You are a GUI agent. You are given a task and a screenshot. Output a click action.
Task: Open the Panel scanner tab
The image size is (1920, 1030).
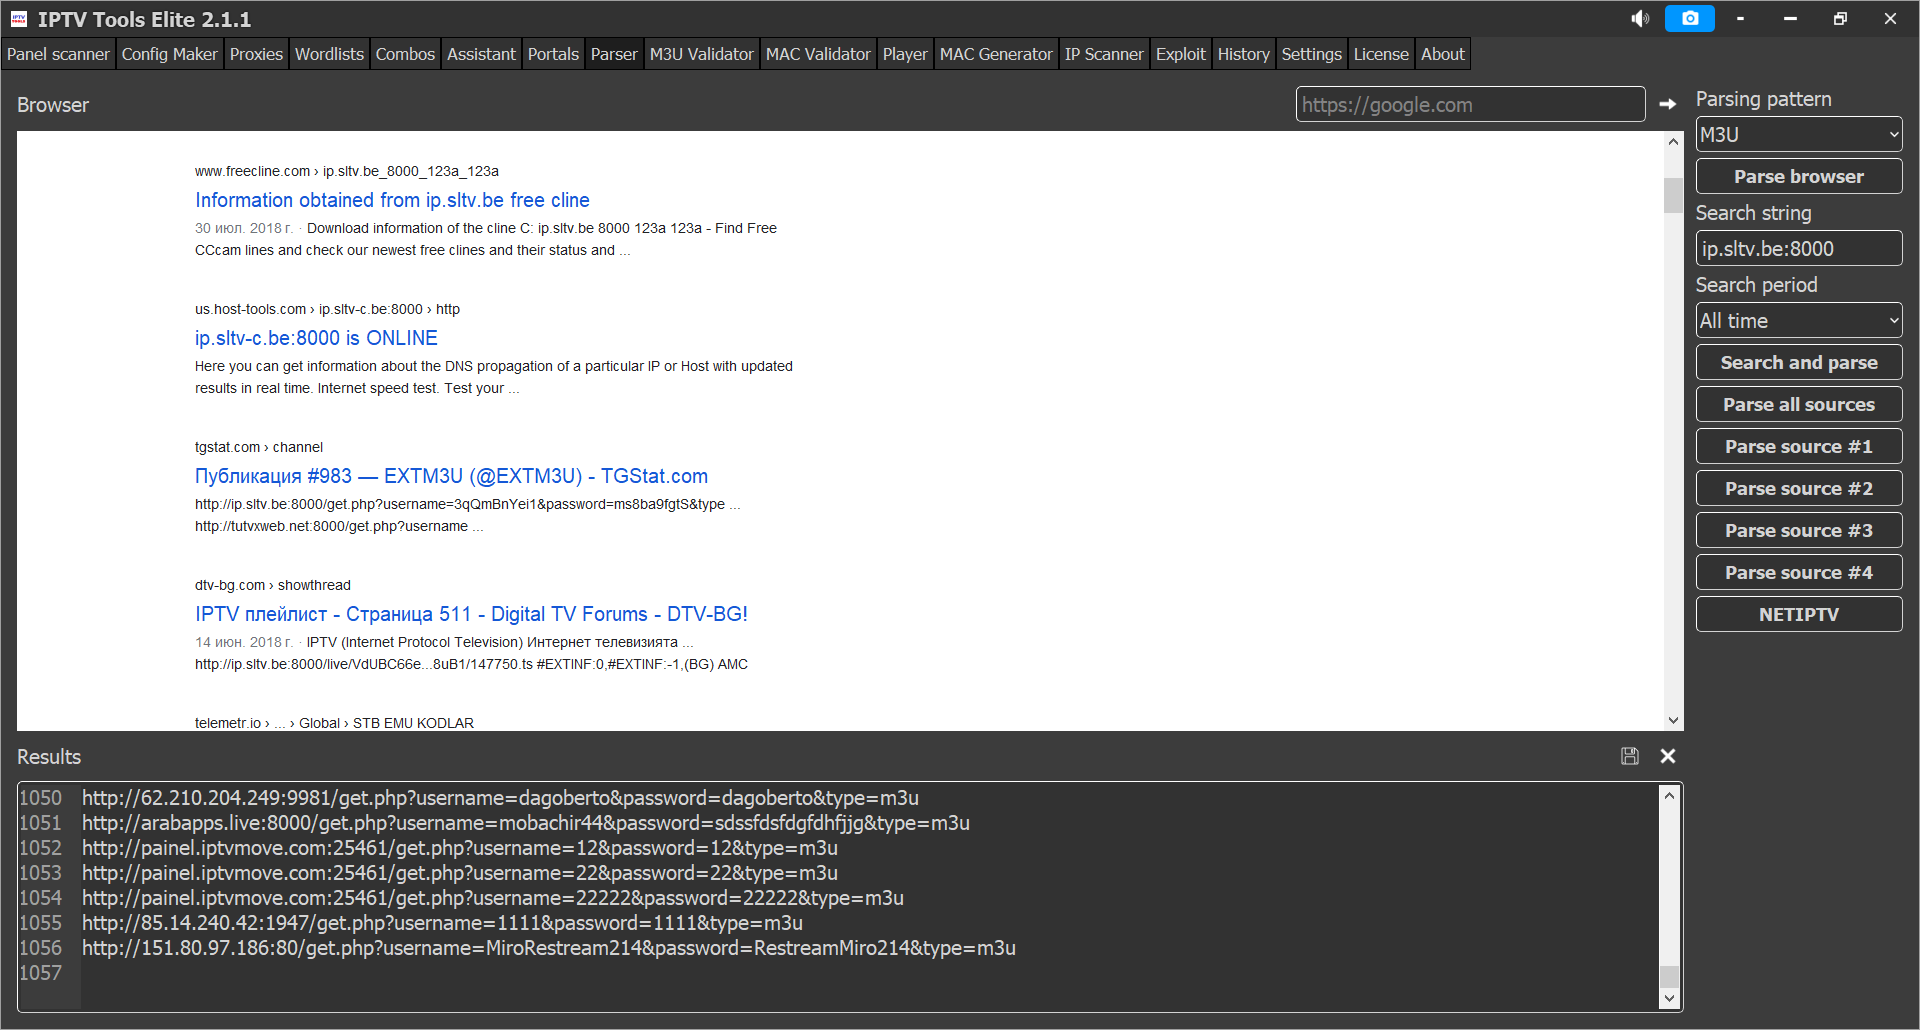(x=58, y=54)
